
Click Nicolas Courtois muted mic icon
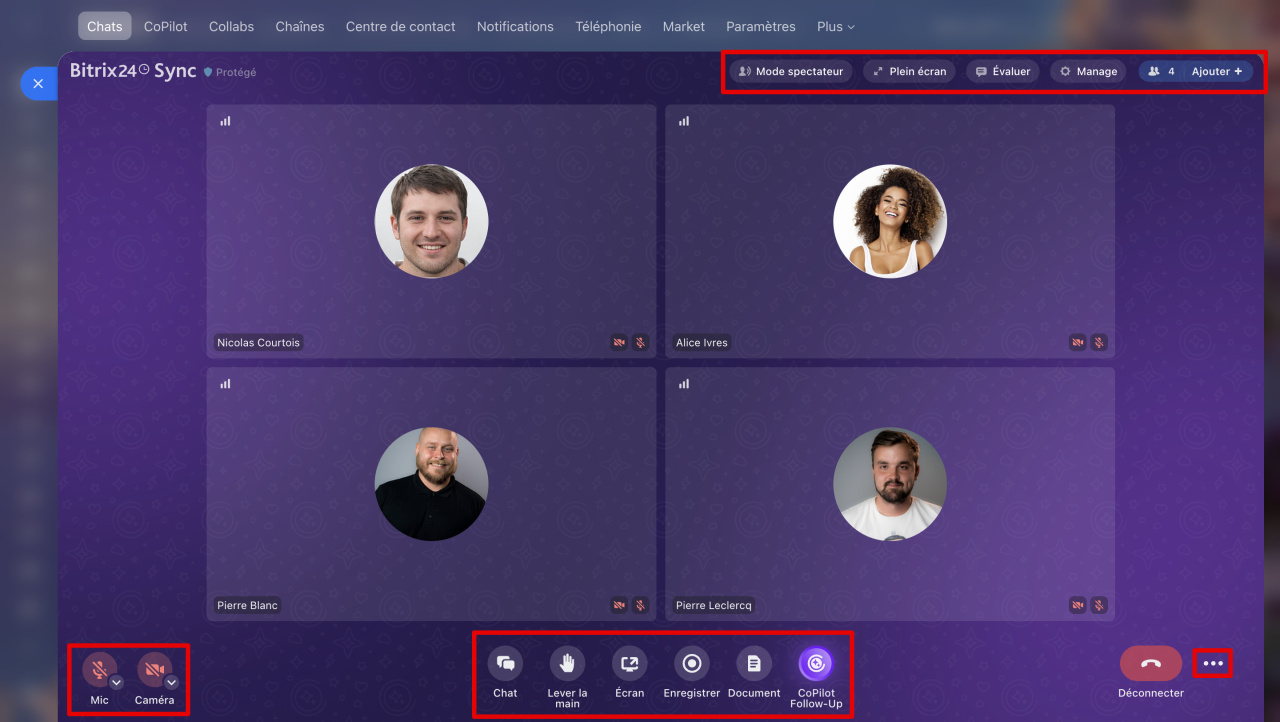(x=640, y=342)
